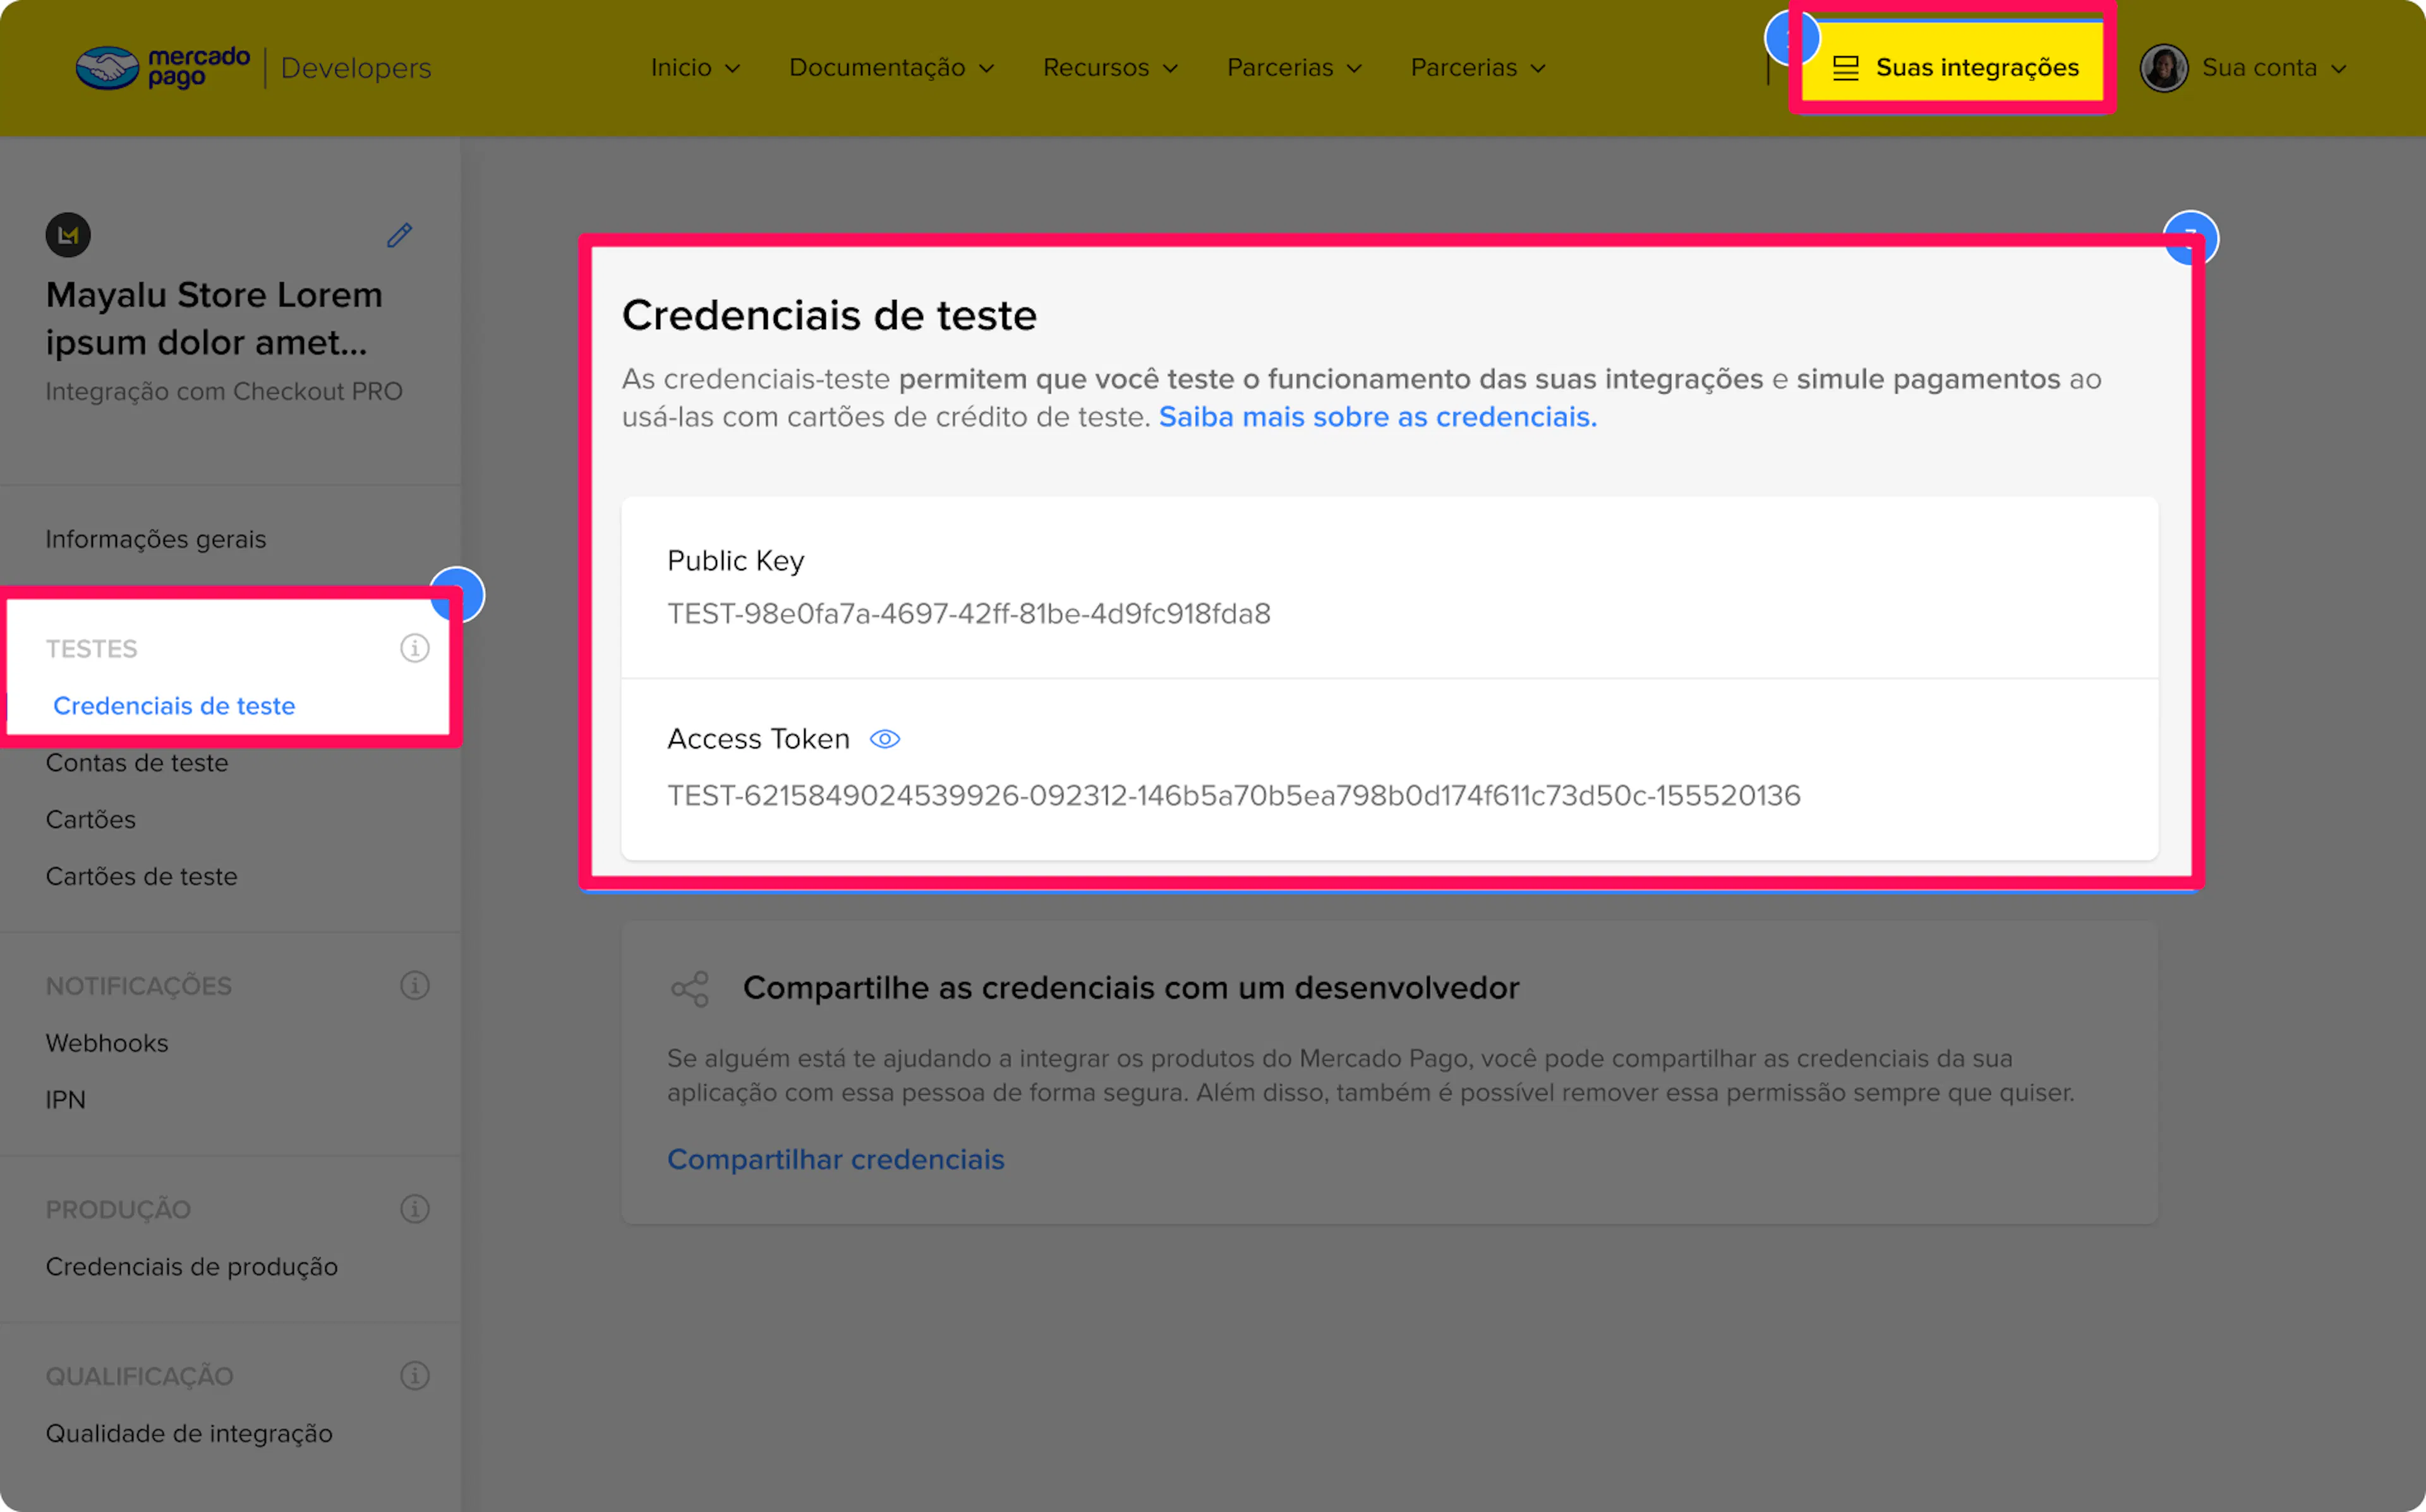Viewport: 2426px width, 1512px height.
Task: Click the Mayalu Store app avatar icon
Action: tap(68, 235)
